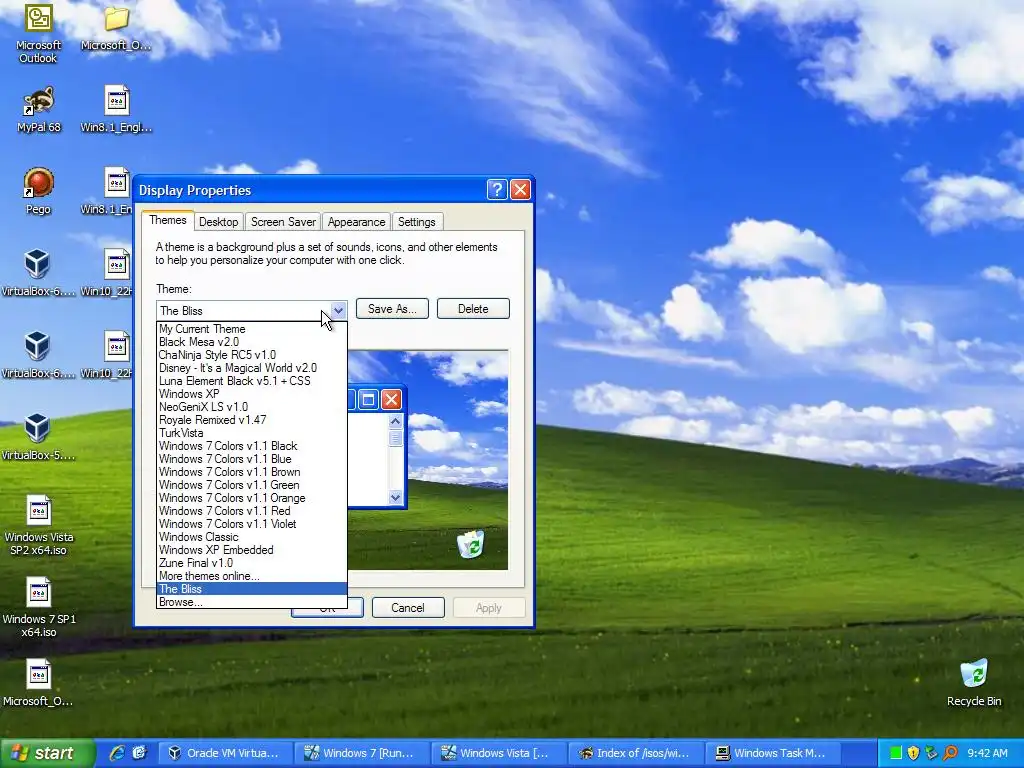Choose Black Mesa v2.0 theme
The height and width of the screenshot is (768, 1024).
click(x=251, y=342)
